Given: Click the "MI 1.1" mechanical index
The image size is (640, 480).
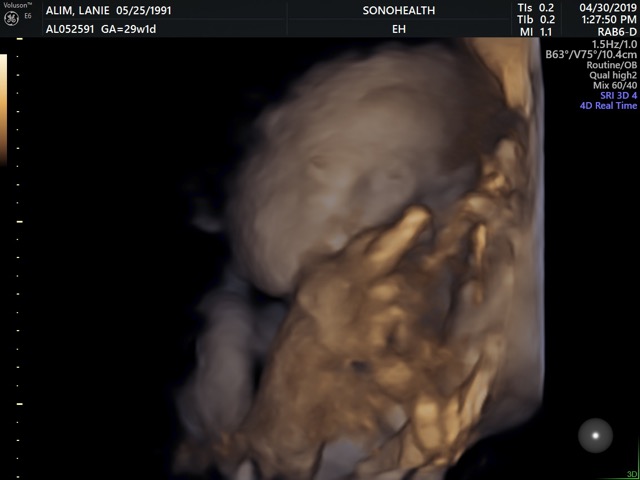Looking at the screenshot, I should pos(537,31).
